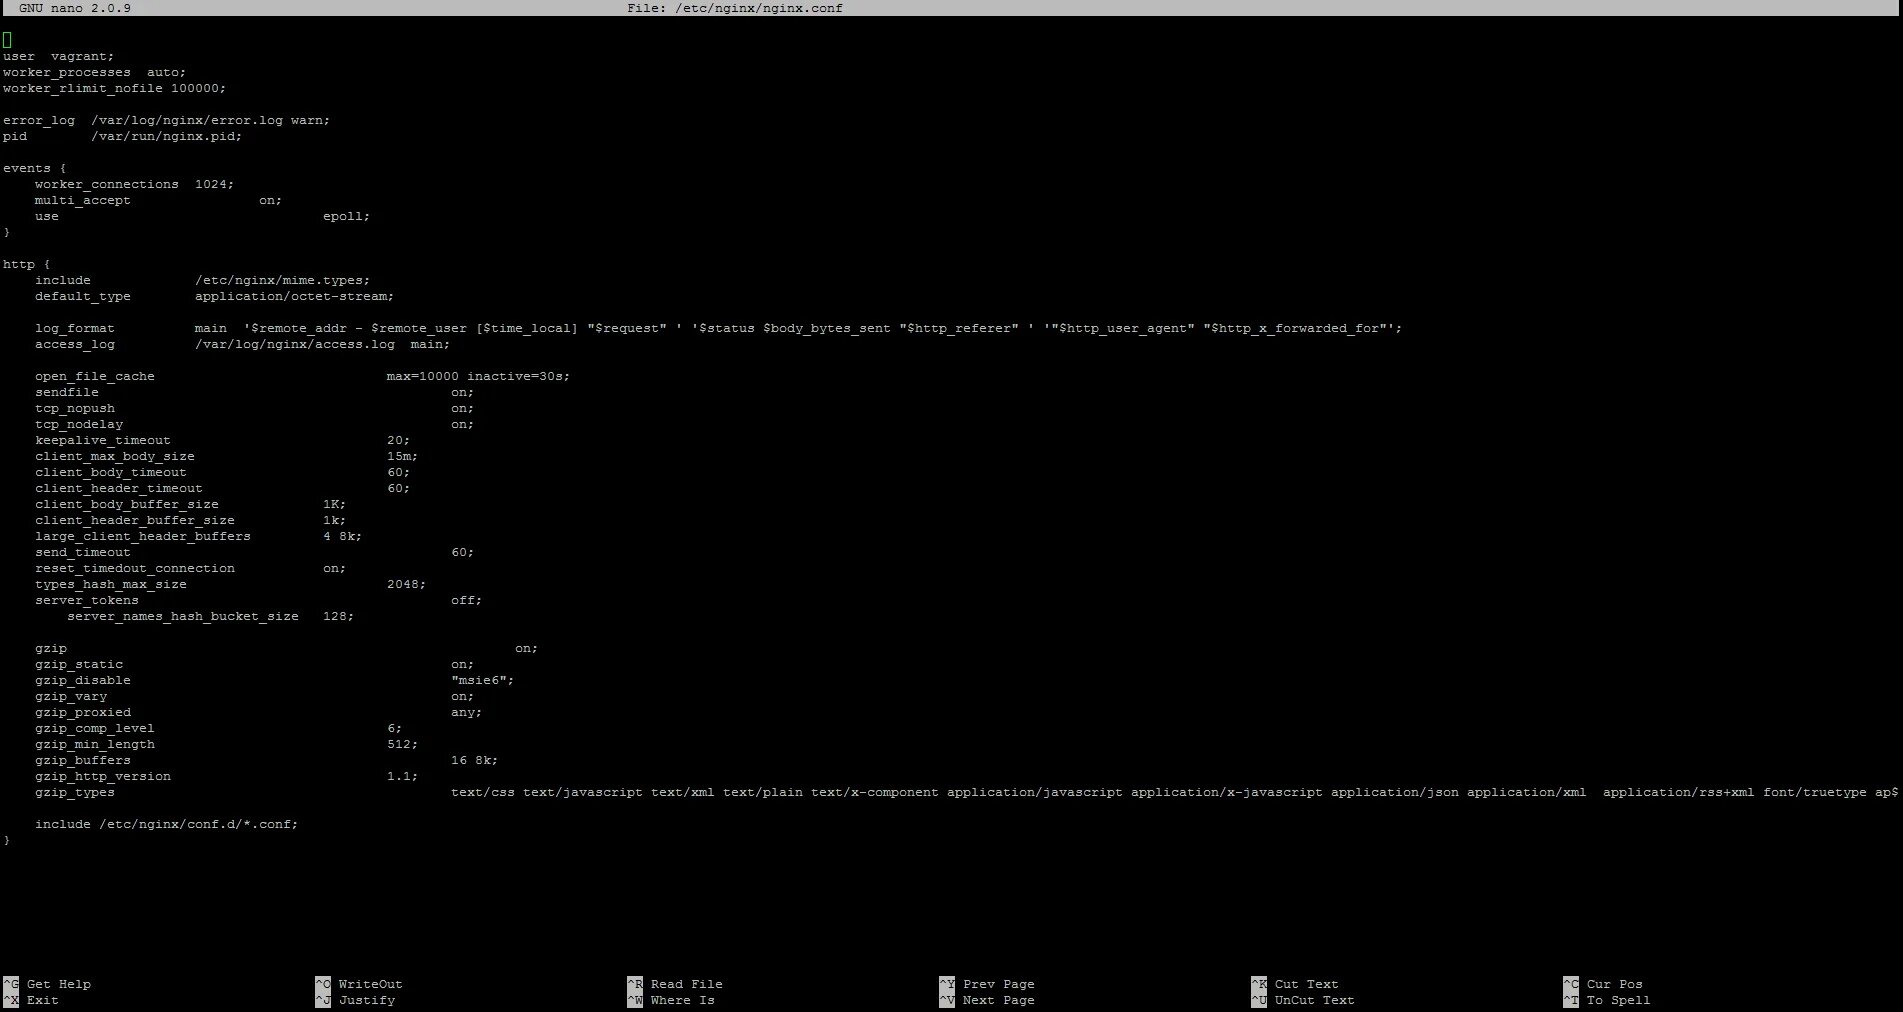Click the green cursor block at file top
Image resolution: width=1903 pixels, height=1012 pixels.
pos(7,40)
